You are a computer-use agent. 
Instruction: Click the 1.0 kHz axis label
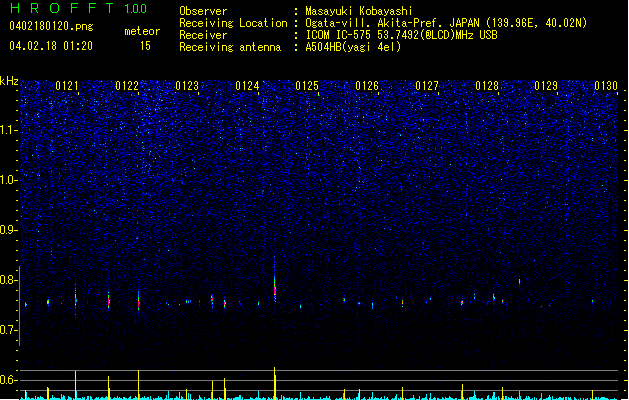tap(9, 180)
